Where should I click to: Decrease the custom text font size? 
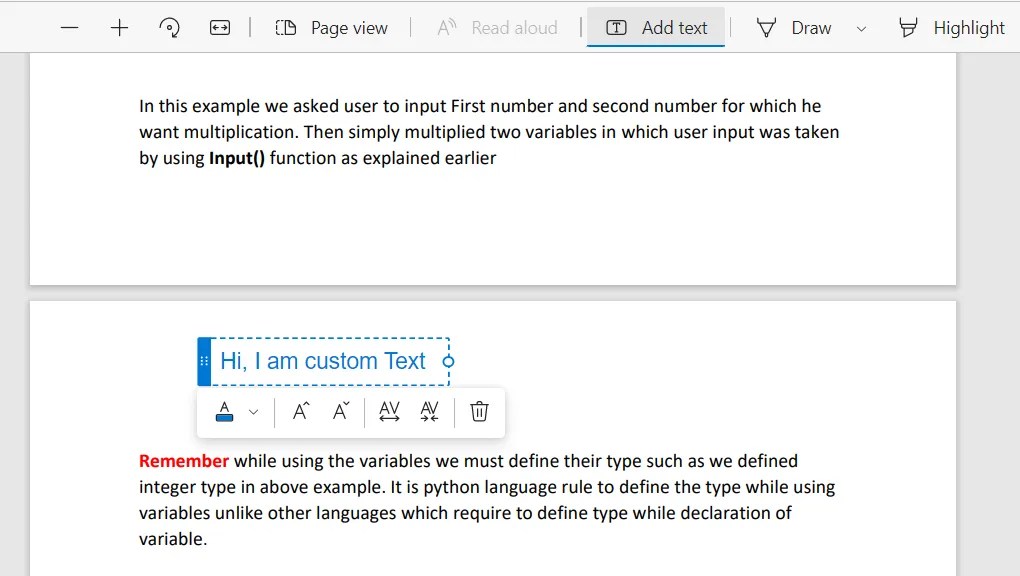pyautogui.click(x=340, y=411)
